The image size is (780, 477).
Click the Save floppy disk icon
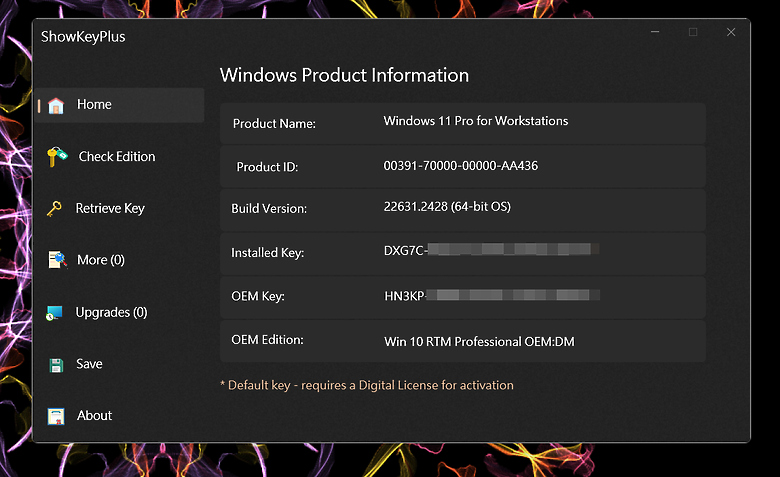pyautogui.click(x=56, y=365)
